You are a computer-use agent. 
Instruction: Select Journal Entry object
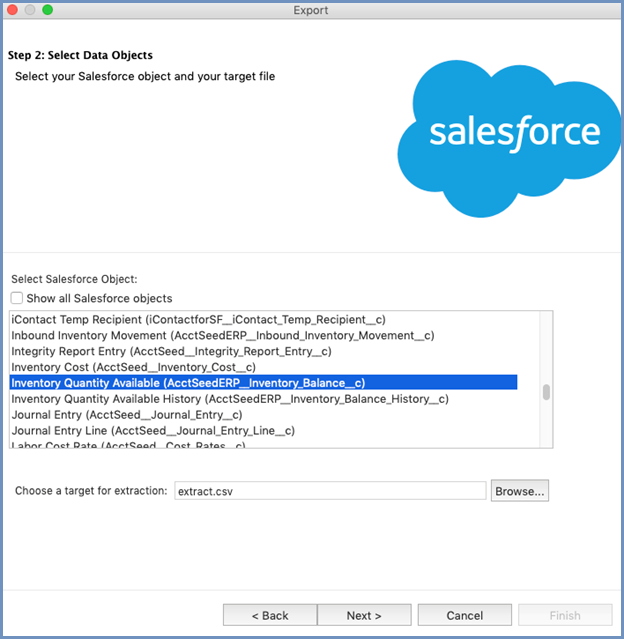click(x=264, y=414)
